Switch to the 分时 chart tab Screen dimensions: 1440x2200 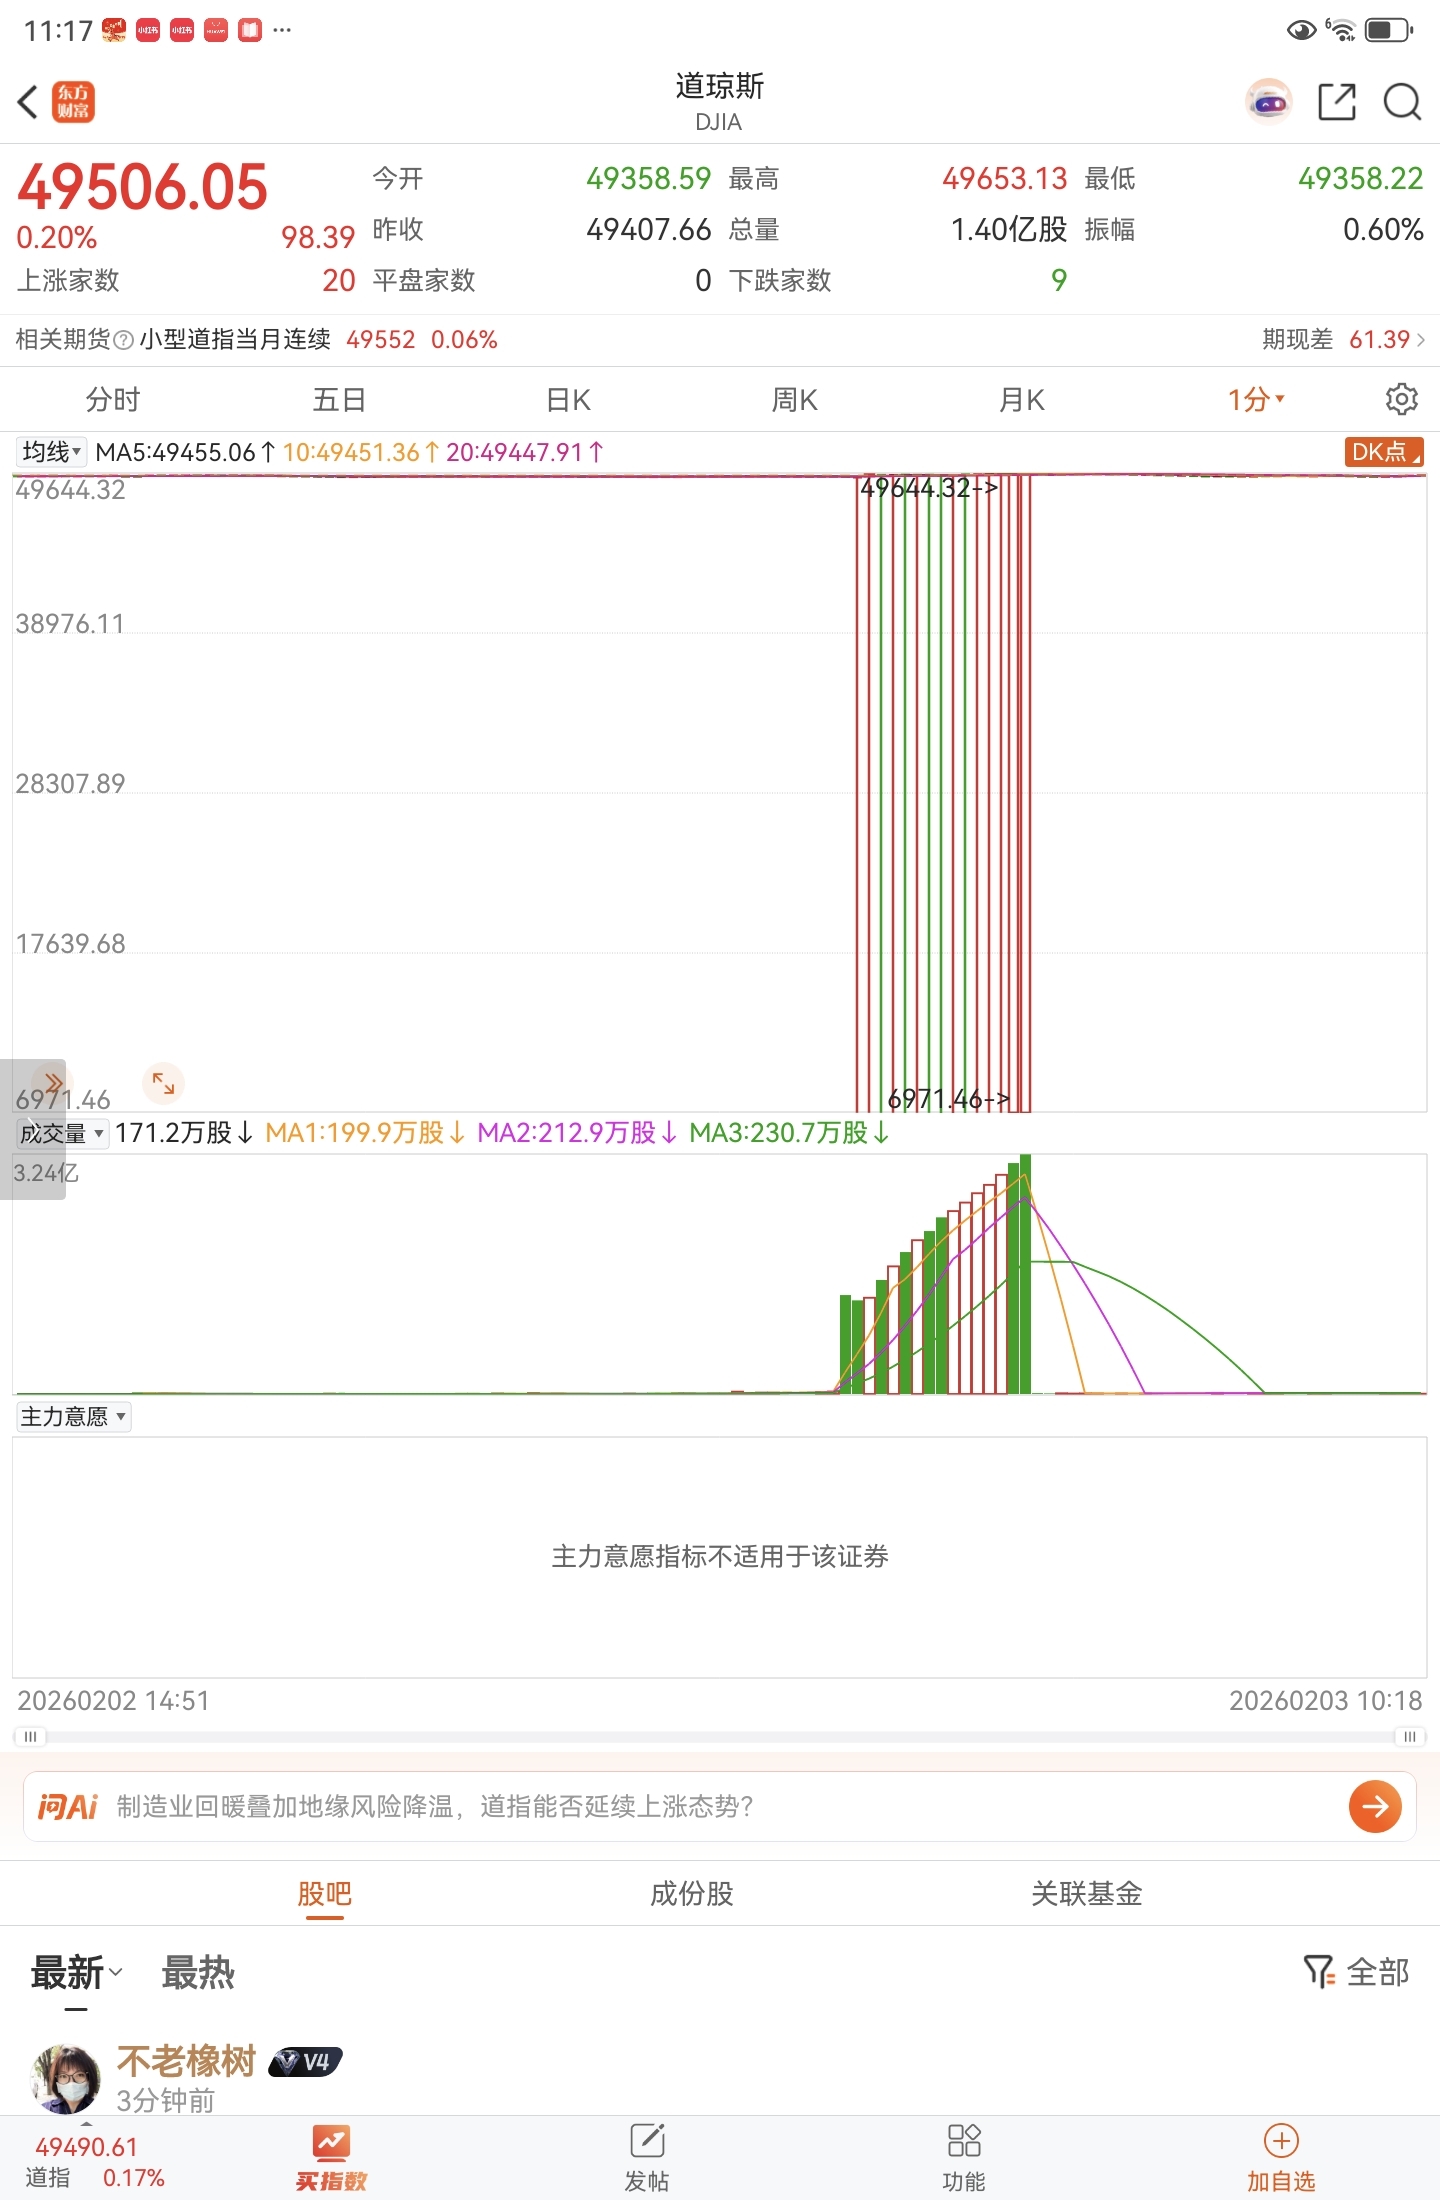click(x=113, y=400)
